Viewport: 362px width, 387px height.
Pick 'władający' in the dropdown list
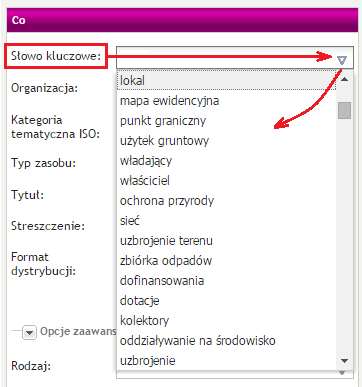tap(227, 160)
